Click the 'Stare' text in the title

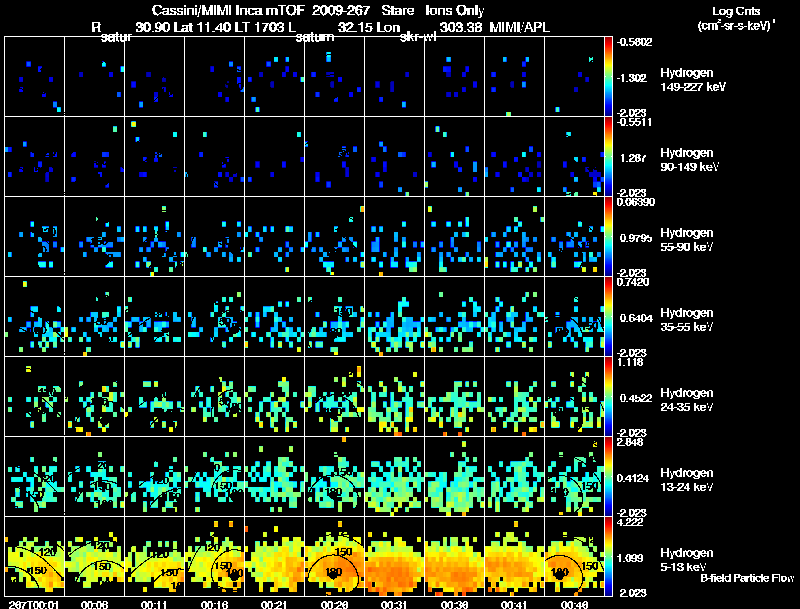click(397, 10)
